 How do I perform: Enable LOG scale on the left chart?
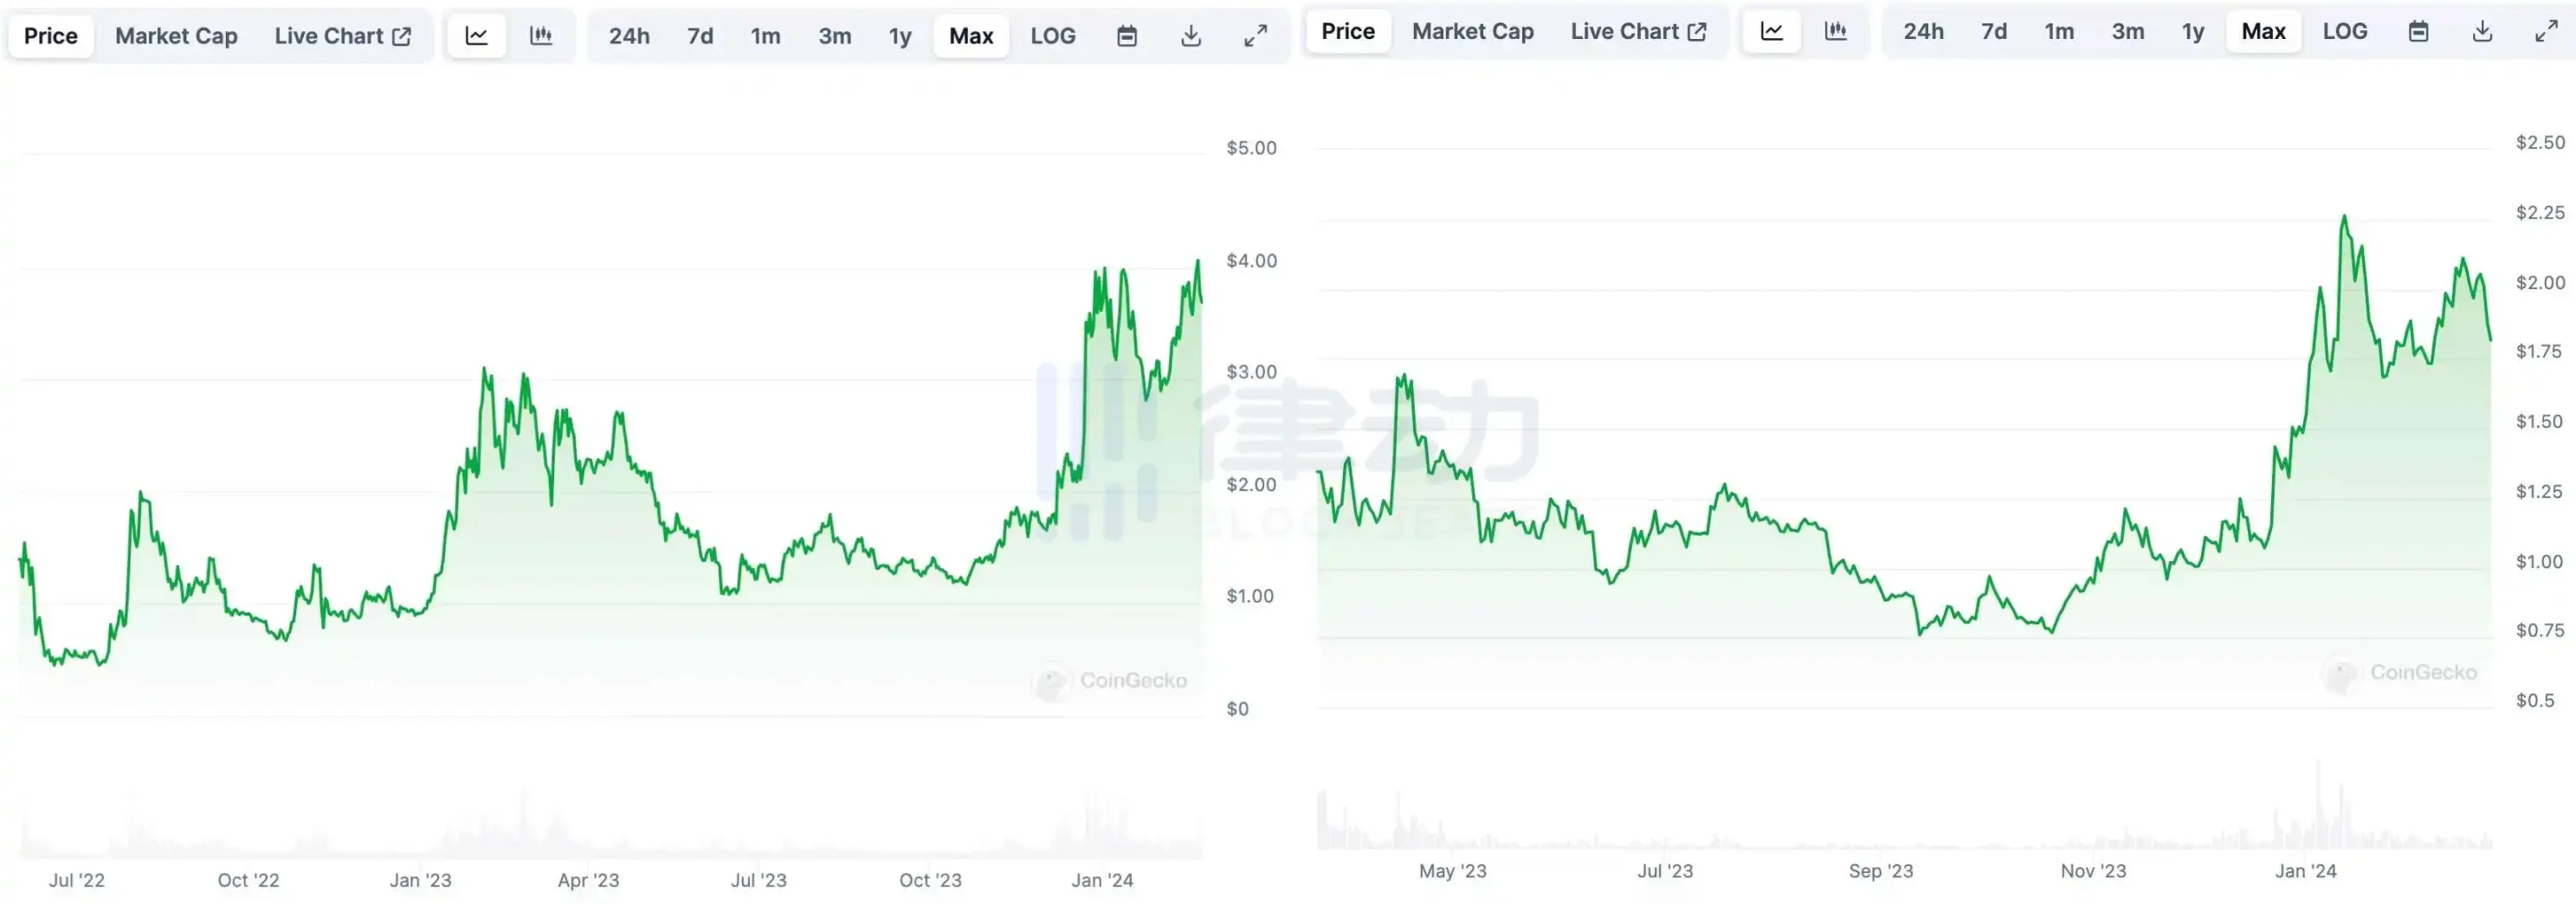[x=1052, y=35]
